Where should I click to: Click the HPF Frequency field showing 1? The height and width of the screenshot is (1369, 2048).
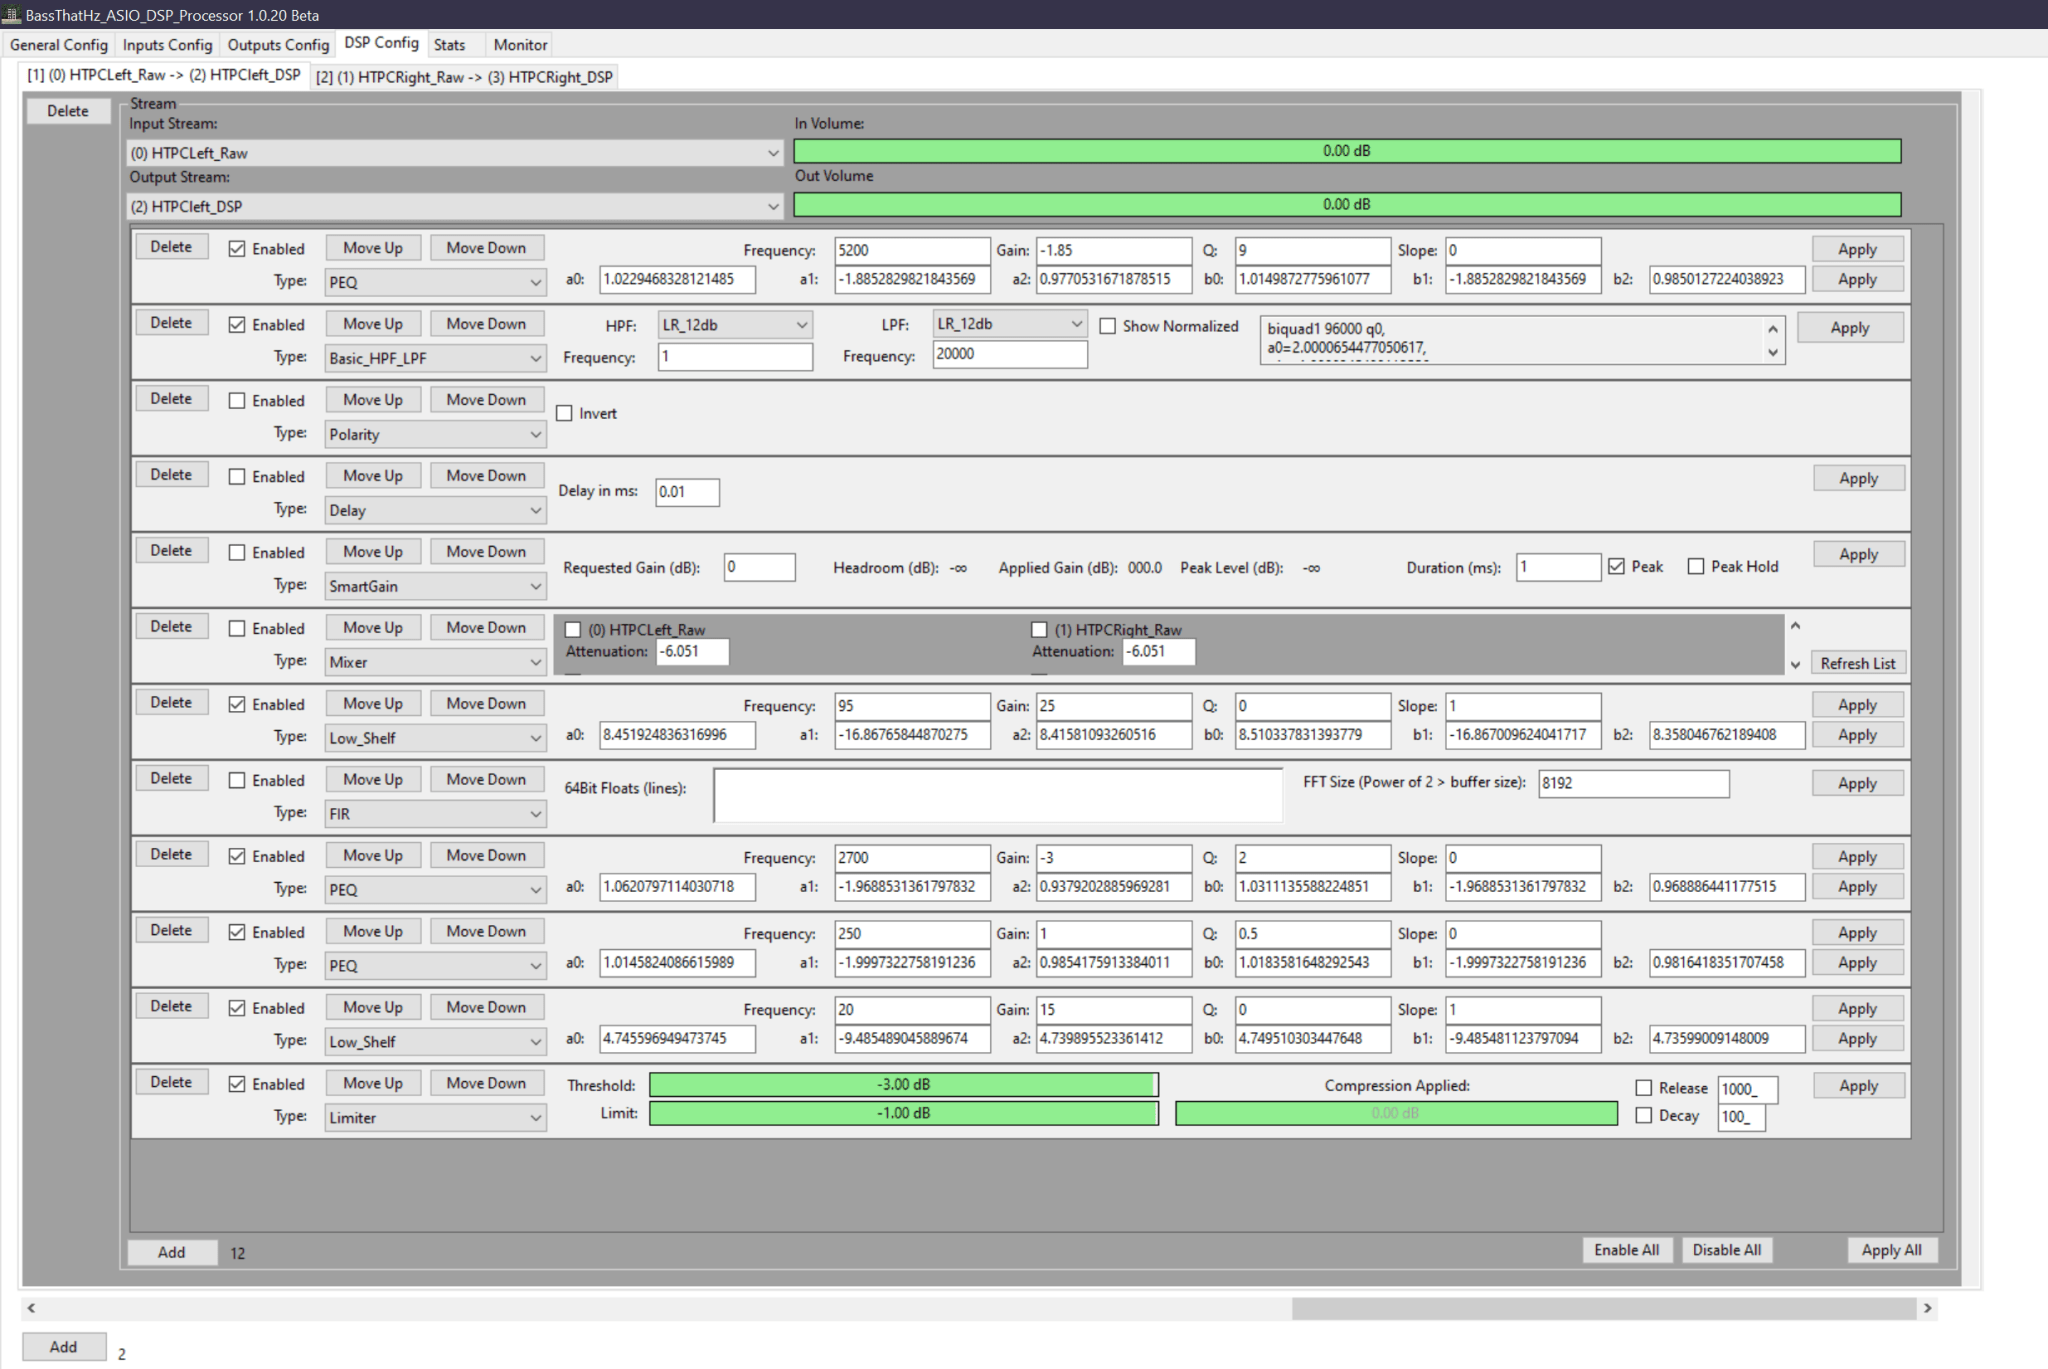pos(735,356)
